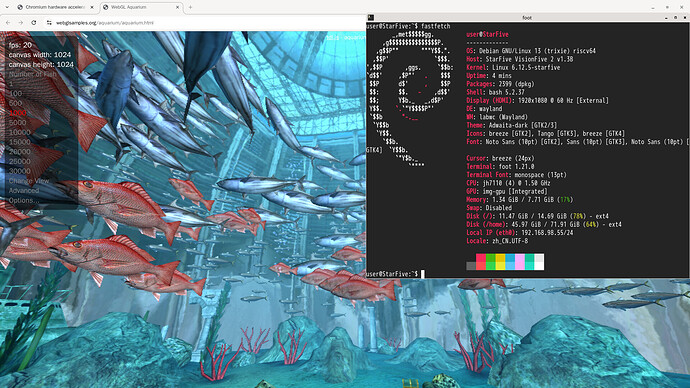Click the terminal prompt cursor line
The height and width of the screenshot is (388, 690).
[x=396, y=274]
